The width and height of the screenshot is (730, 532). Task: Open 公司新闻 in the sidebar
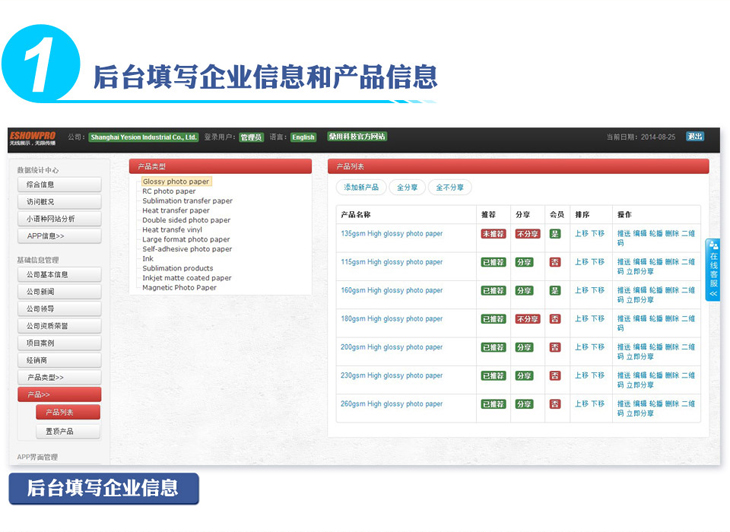point(59,291)
